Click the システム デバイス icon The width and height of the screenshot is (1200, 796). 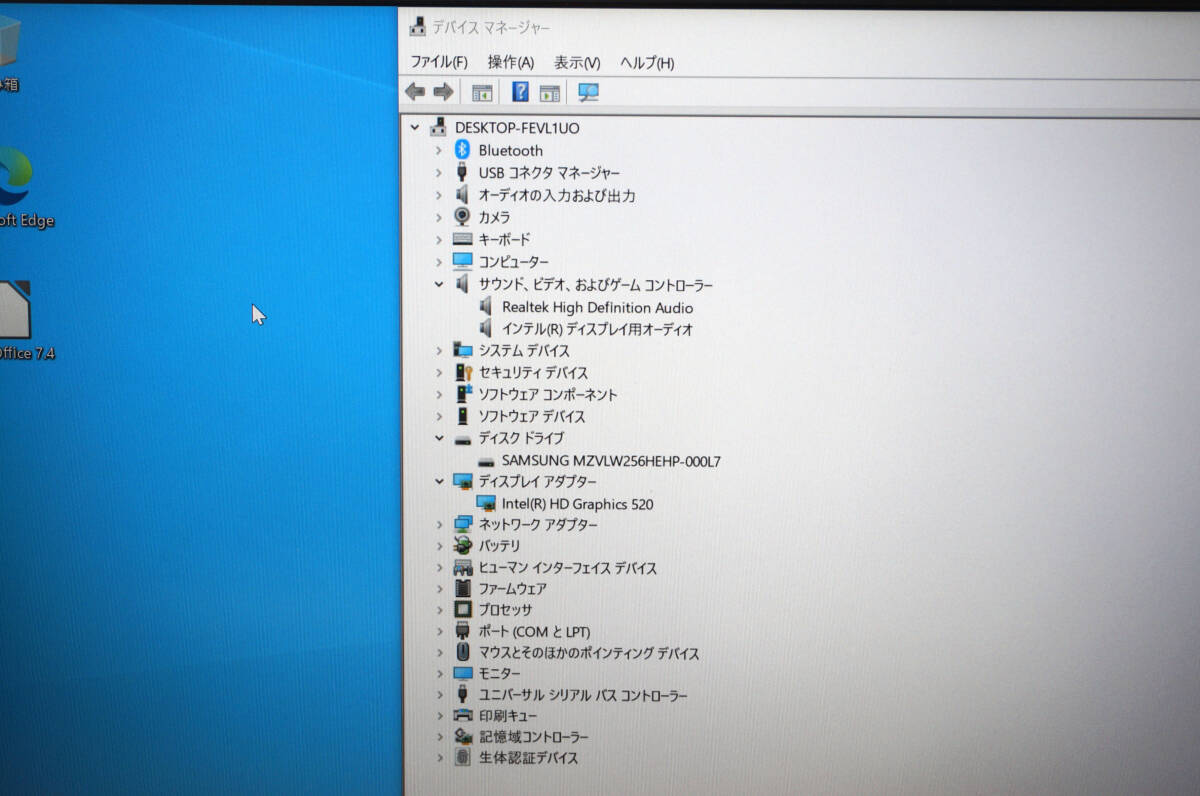point(462,350)
